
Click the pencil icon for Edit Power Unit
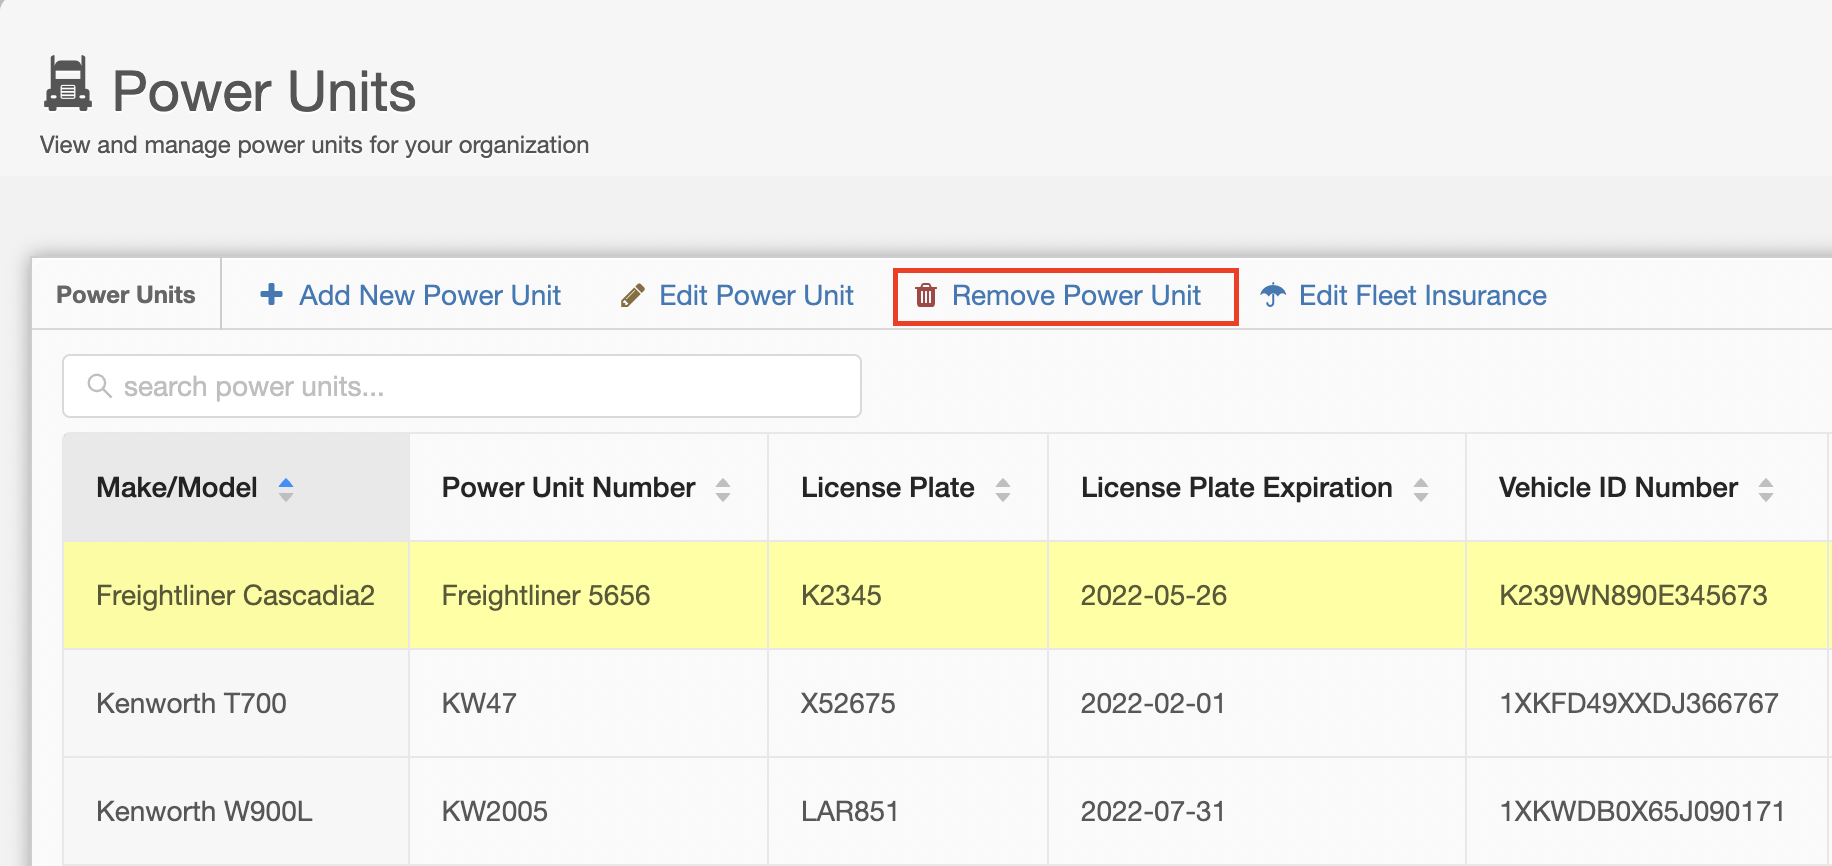click(x=632, y=295)
